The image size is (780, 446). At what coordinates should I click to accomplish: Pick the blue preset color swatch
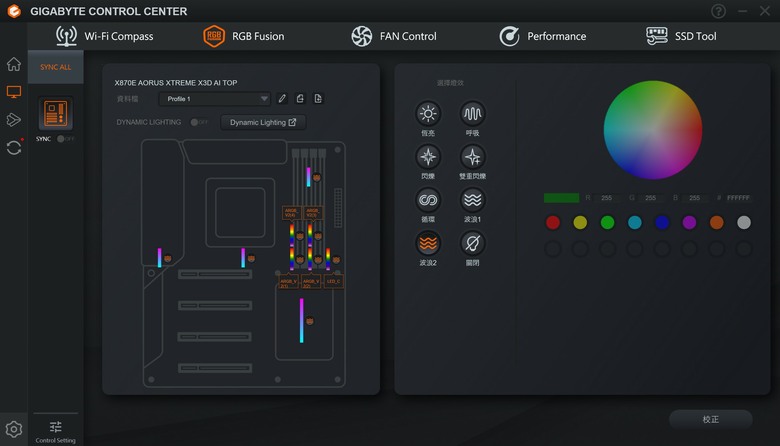click(662, 222)
